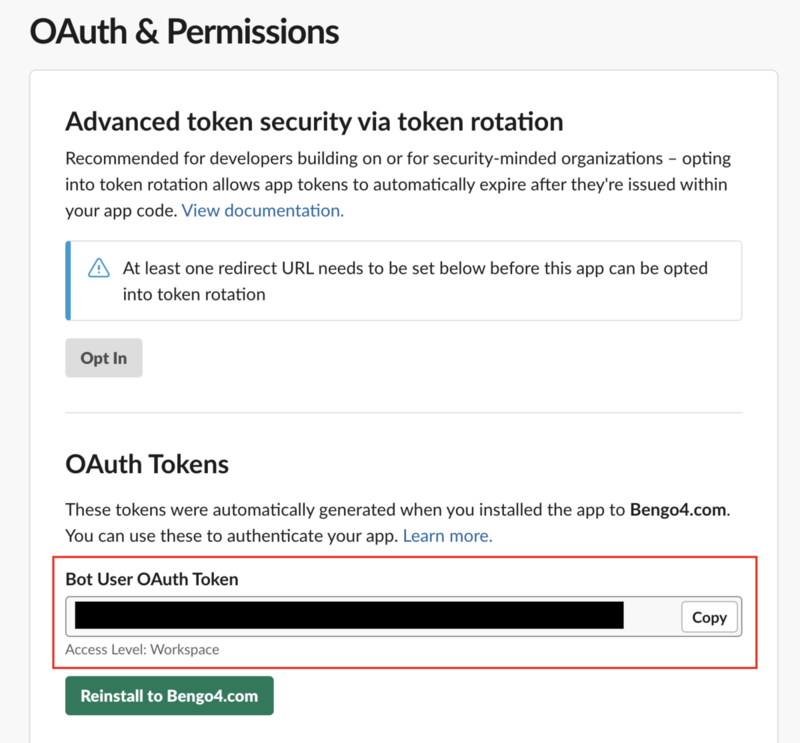The height and width of the screenshot is (743, 800).
Task: Click the blacked-out token value
Action: pyautogui.click(x=349, y=615)
